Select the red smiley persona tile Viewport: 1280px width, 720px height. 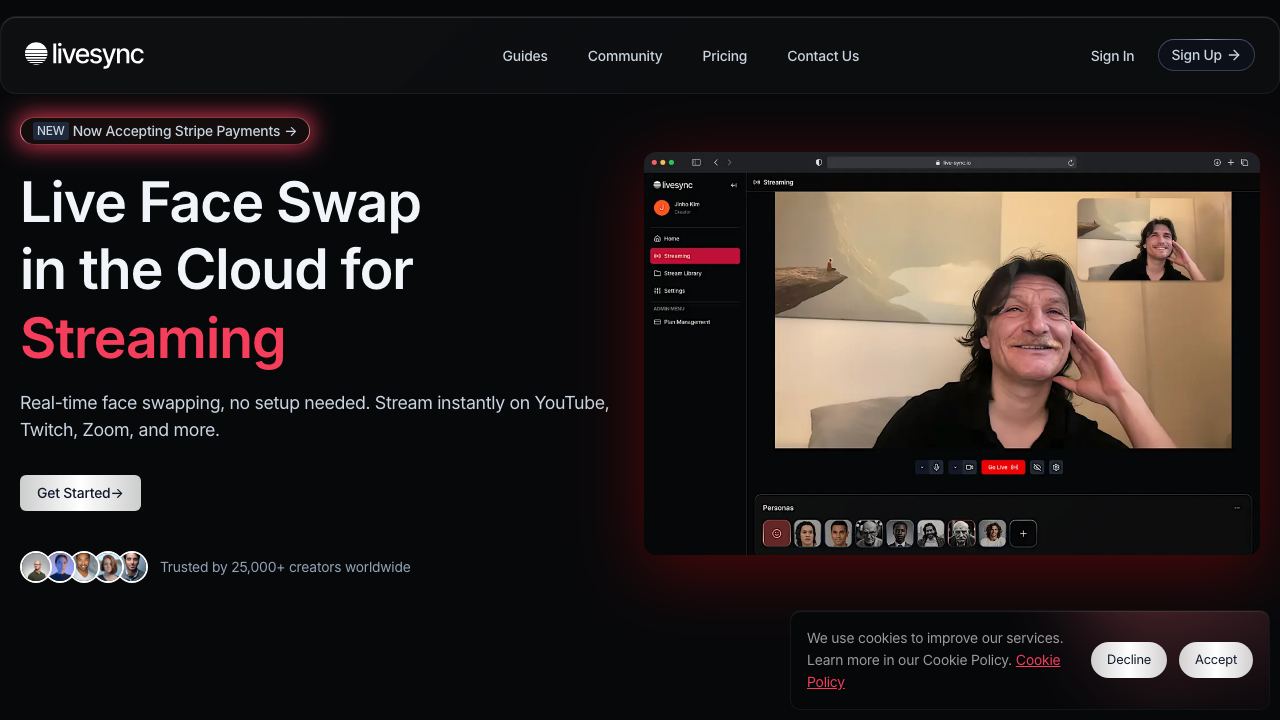click(777, 534)
